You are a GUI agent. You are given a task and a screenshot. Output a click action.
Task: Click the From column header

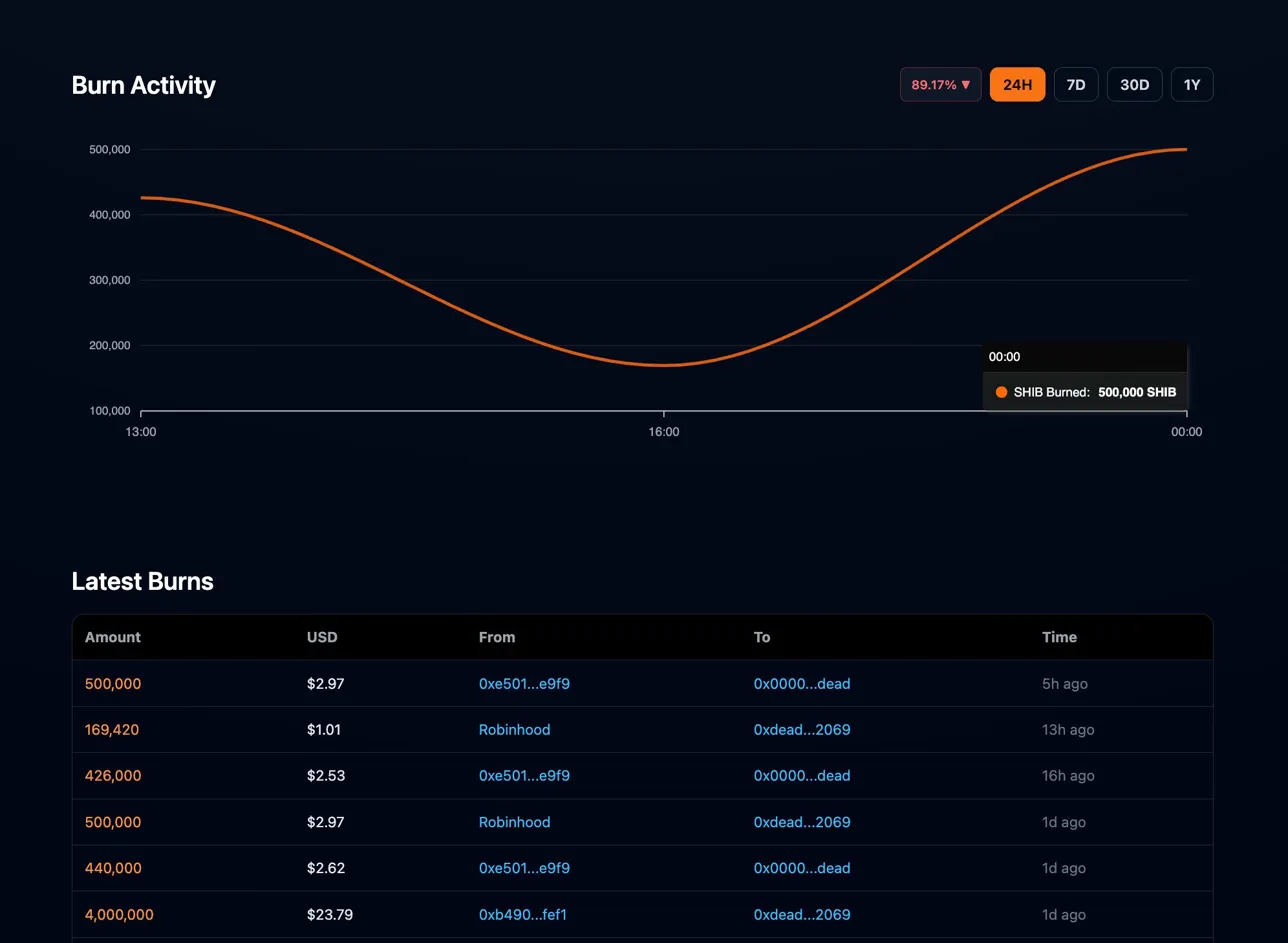(x=497, y=637)
